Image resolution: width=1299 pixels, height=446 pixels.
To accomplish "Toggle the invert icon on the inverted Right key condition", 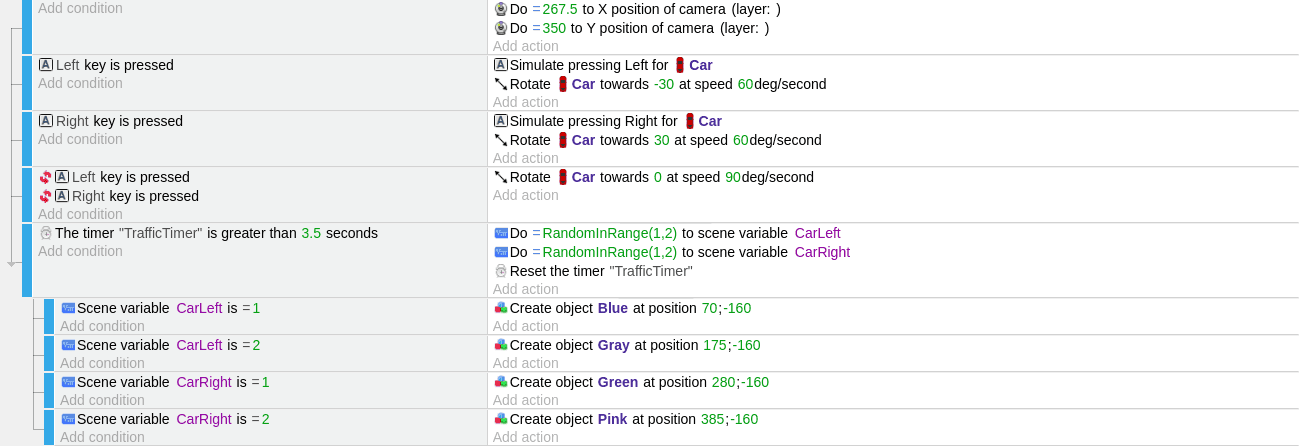I will (x=45, y=196).
